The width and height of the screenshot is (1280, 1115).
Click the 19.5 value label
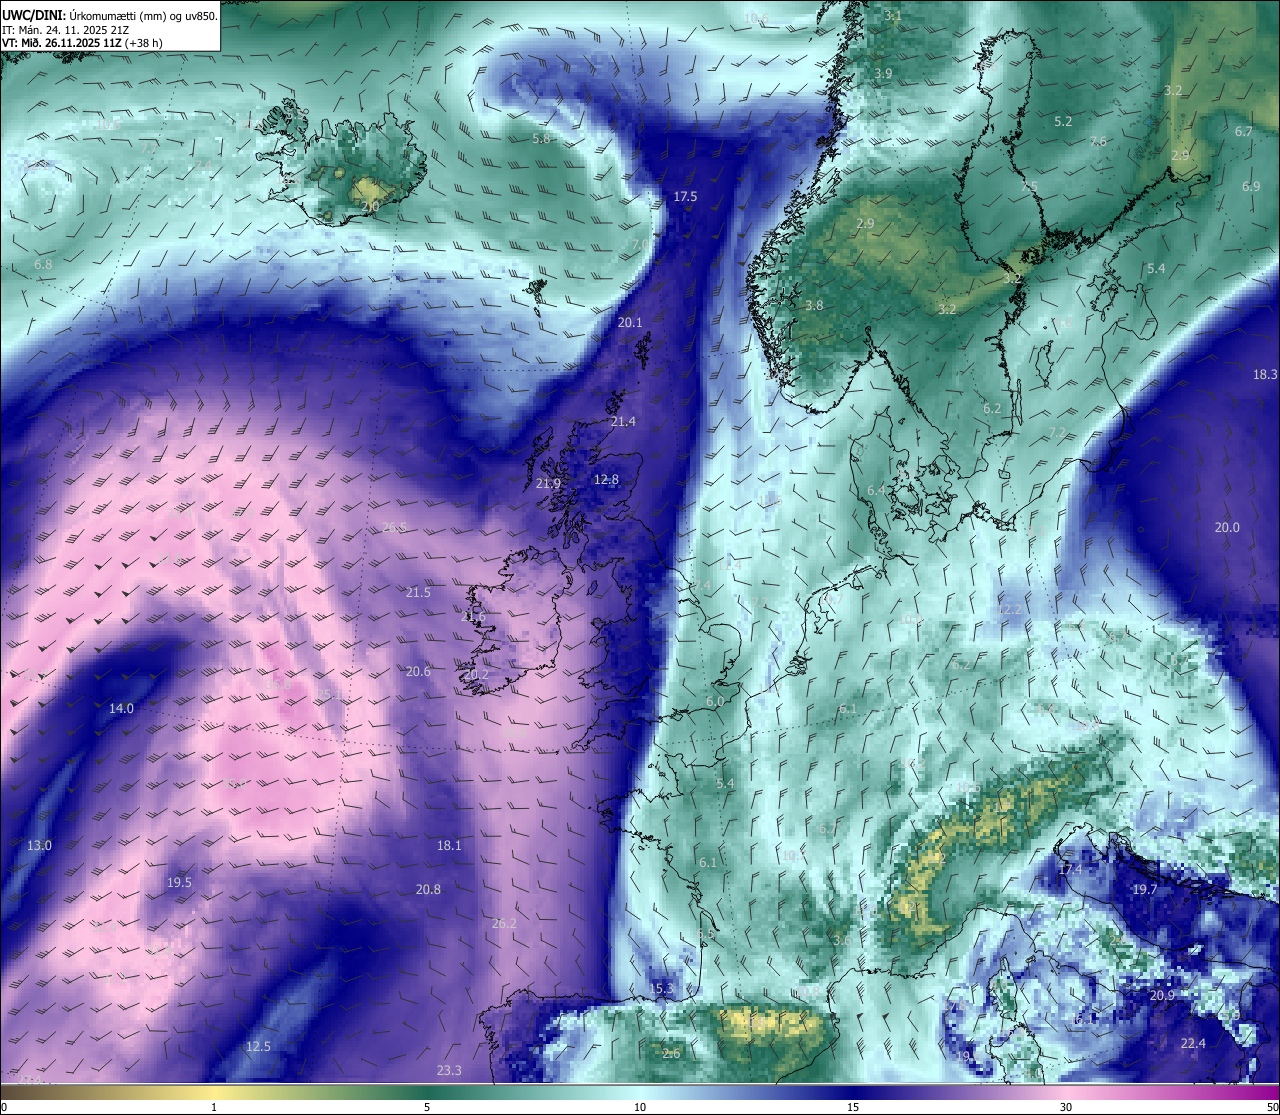pyautogui.click(x=179, y=883)
